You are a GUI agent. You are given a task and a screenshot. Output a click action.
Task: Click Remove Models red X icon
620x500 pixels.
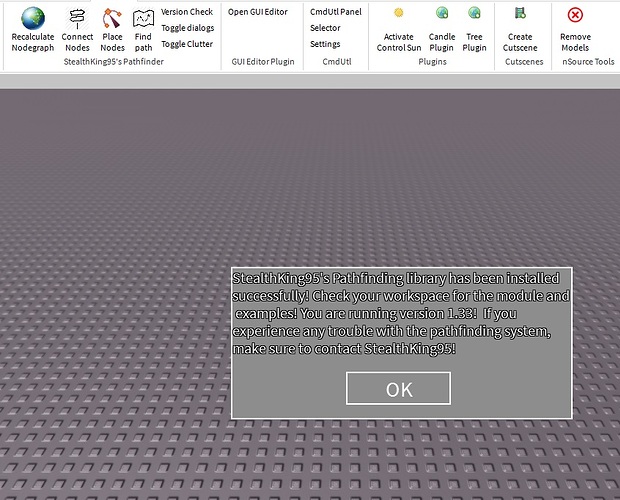click(575, 15)
